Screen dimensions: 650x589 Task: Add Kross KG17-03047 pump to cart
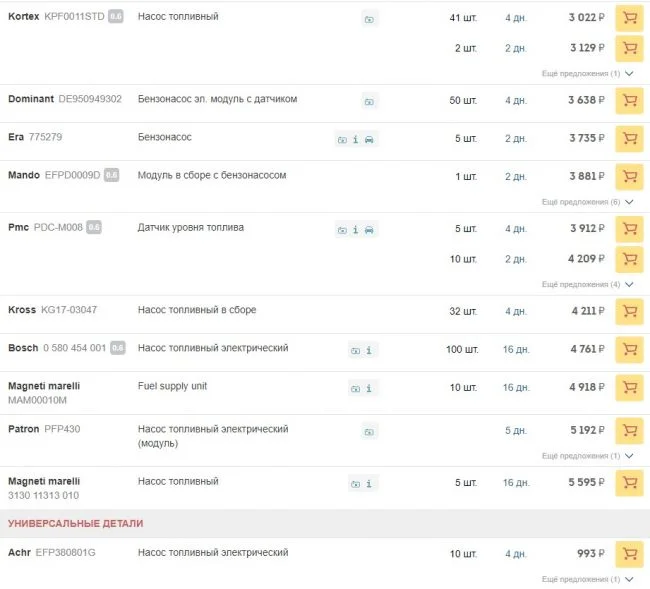click(x=629, y=311)
